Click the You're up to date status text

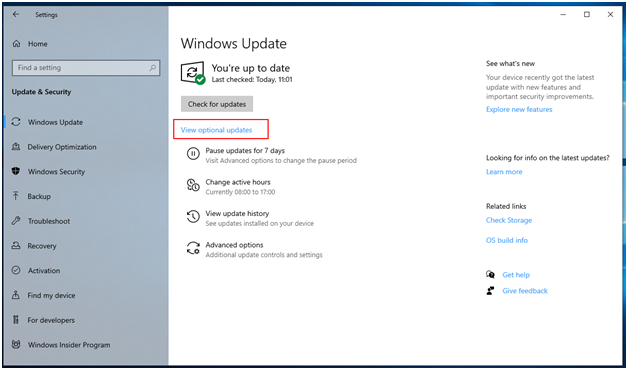pyautogui.click(x=251, y=68)
